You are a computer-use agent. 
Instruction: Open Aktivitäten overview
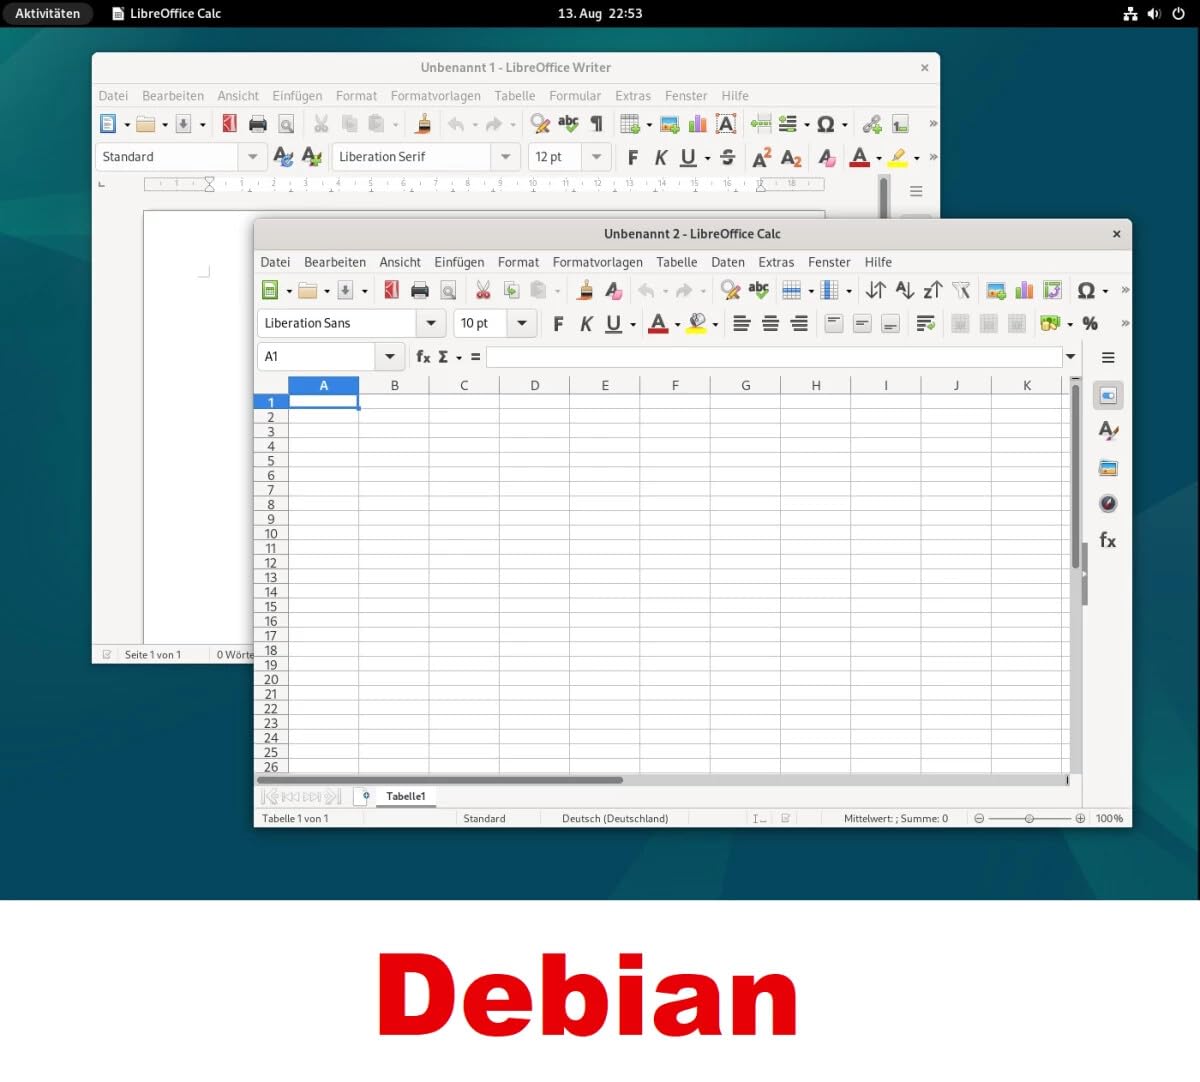(x=47, y=13)
